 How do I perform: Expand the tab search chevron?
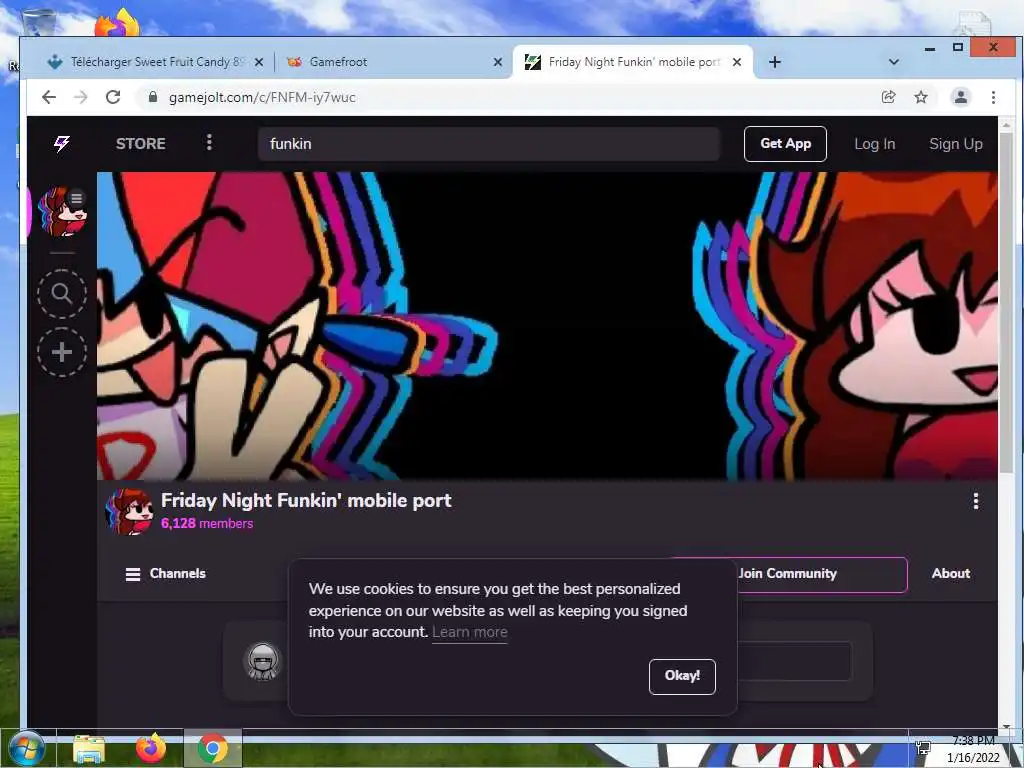pos(893,62)
